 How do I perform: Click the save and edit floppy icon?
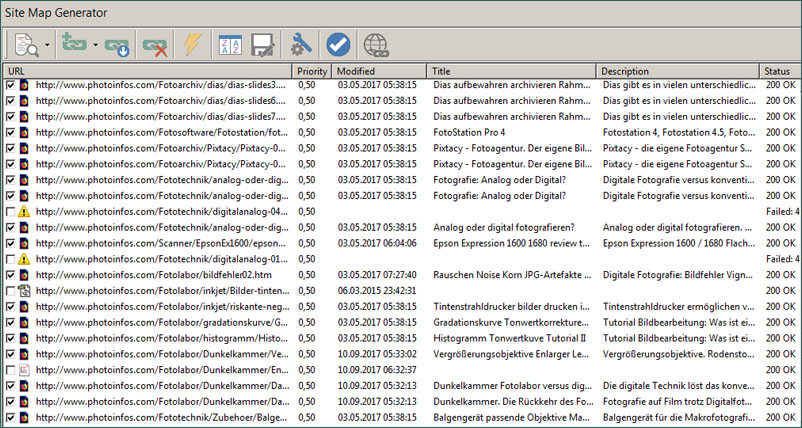pos(263,45)
